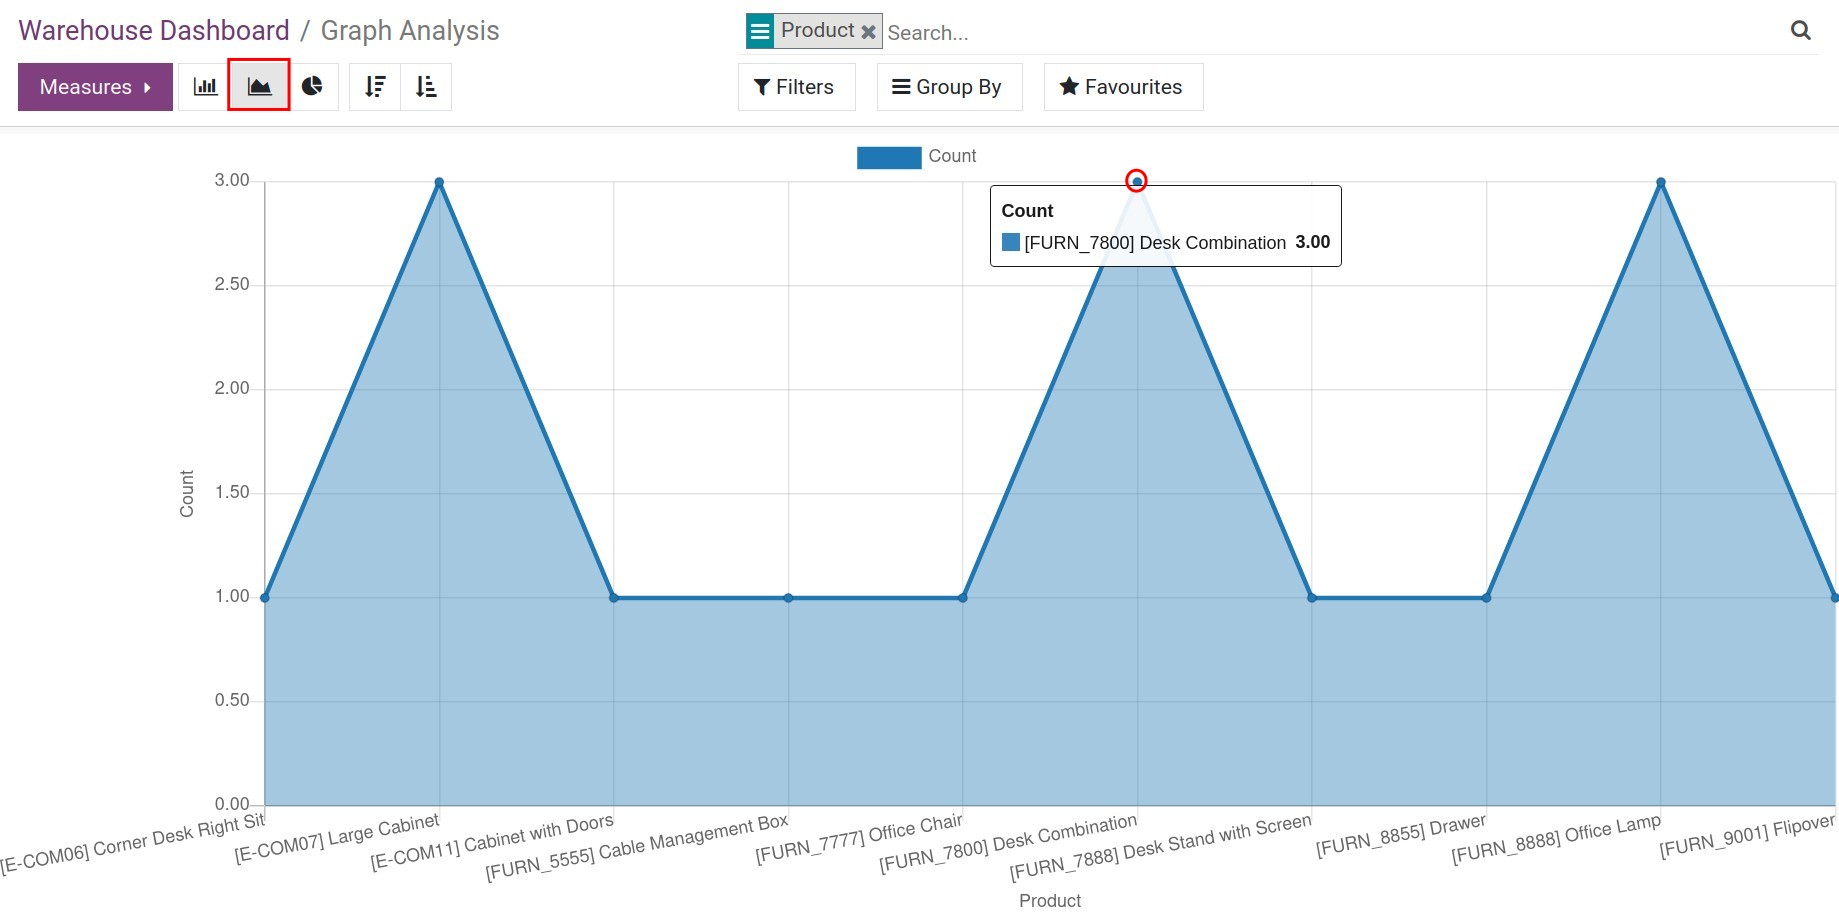
Task: Click the Group By lines icon
Action: pos(899,87)
